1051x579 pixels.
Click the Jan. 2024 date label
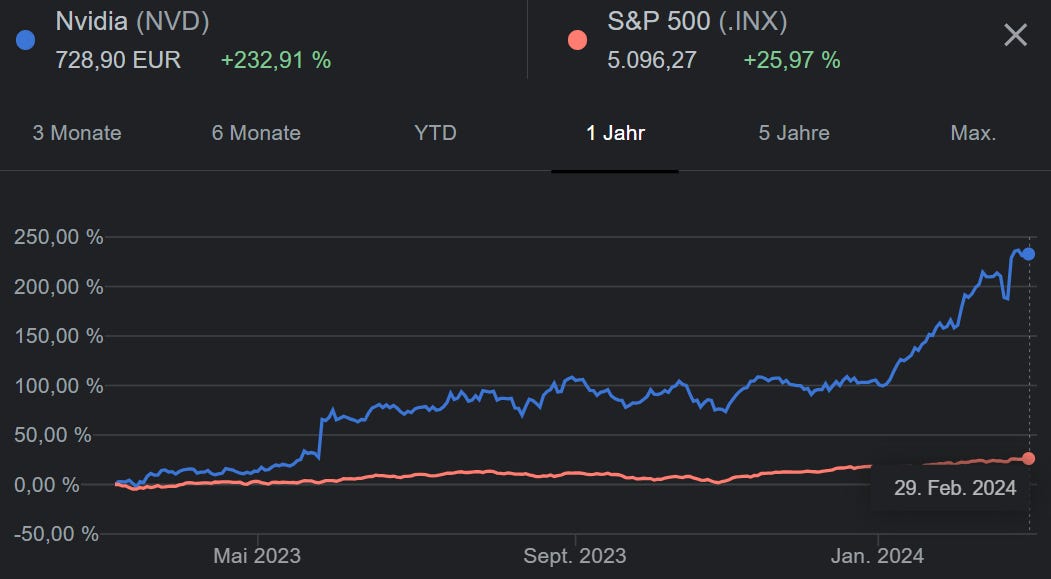(877, 556)
